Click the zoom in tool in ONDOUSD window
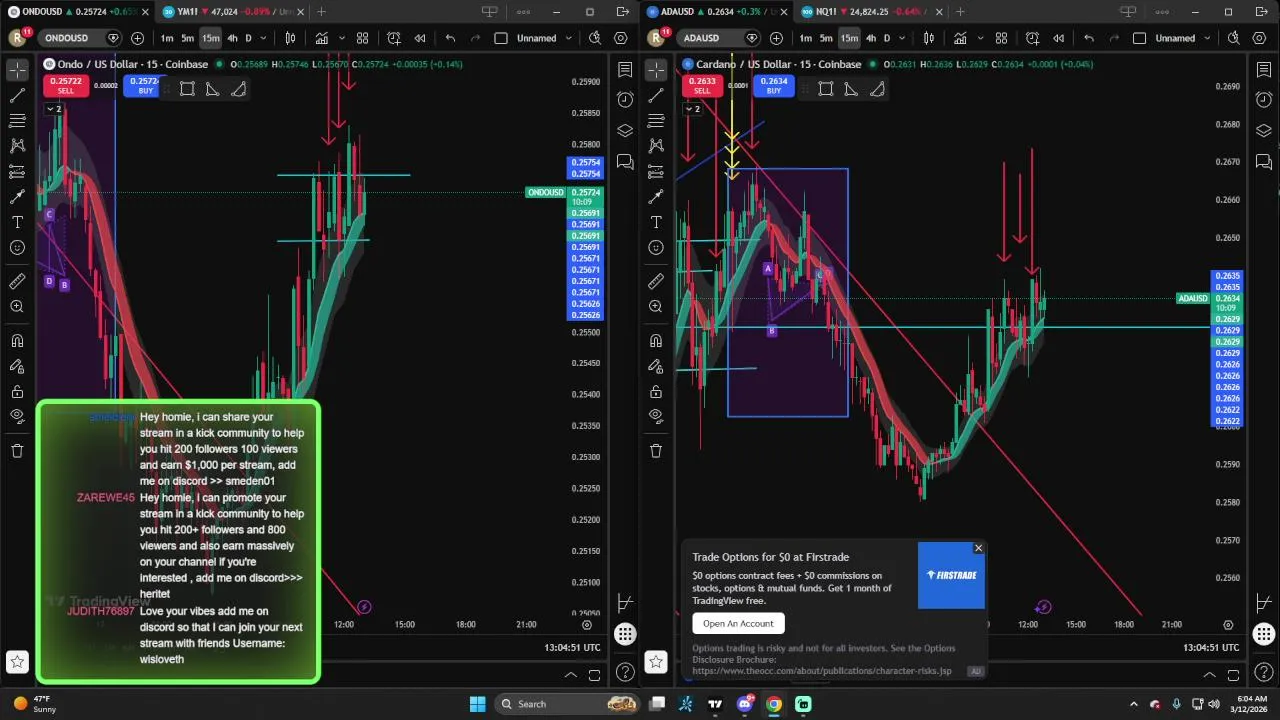 (17, 307)
